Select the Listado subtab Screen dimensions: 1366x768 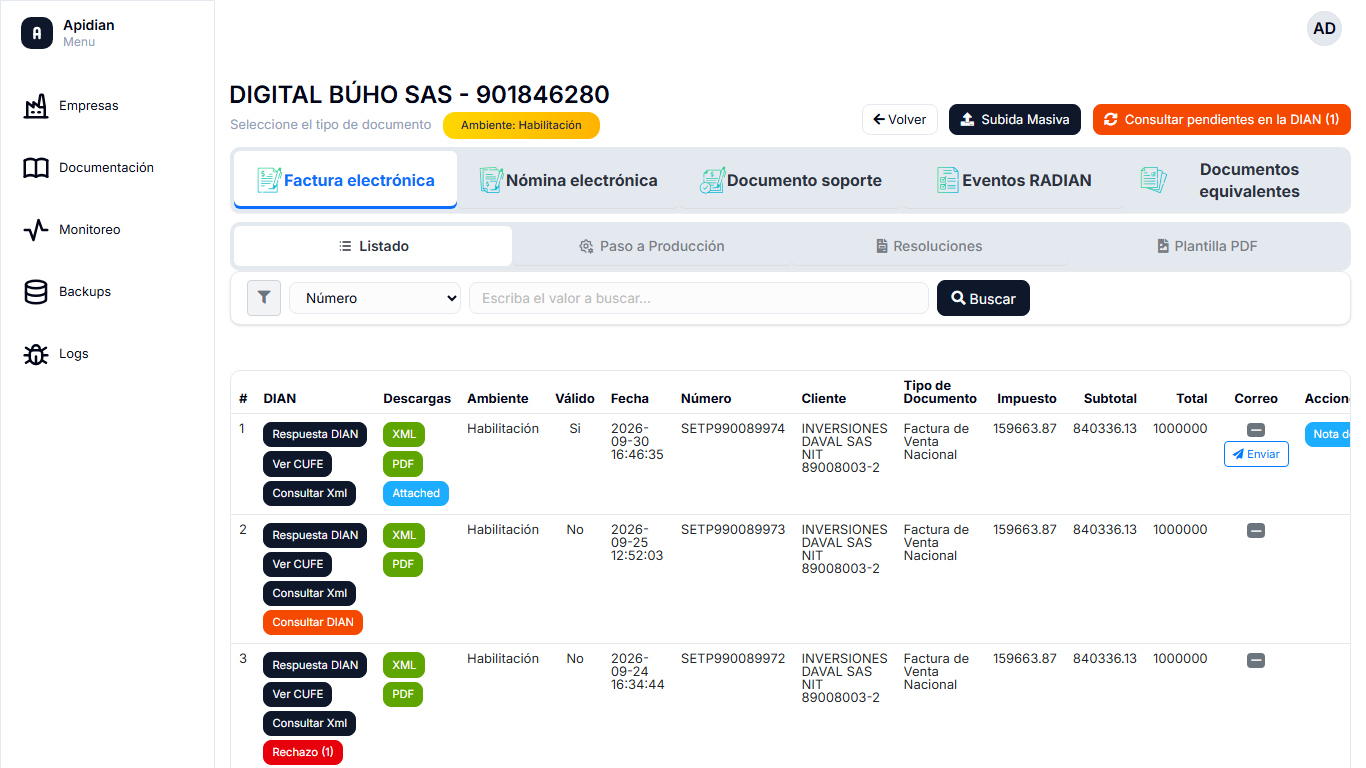[x=373, y=246]
